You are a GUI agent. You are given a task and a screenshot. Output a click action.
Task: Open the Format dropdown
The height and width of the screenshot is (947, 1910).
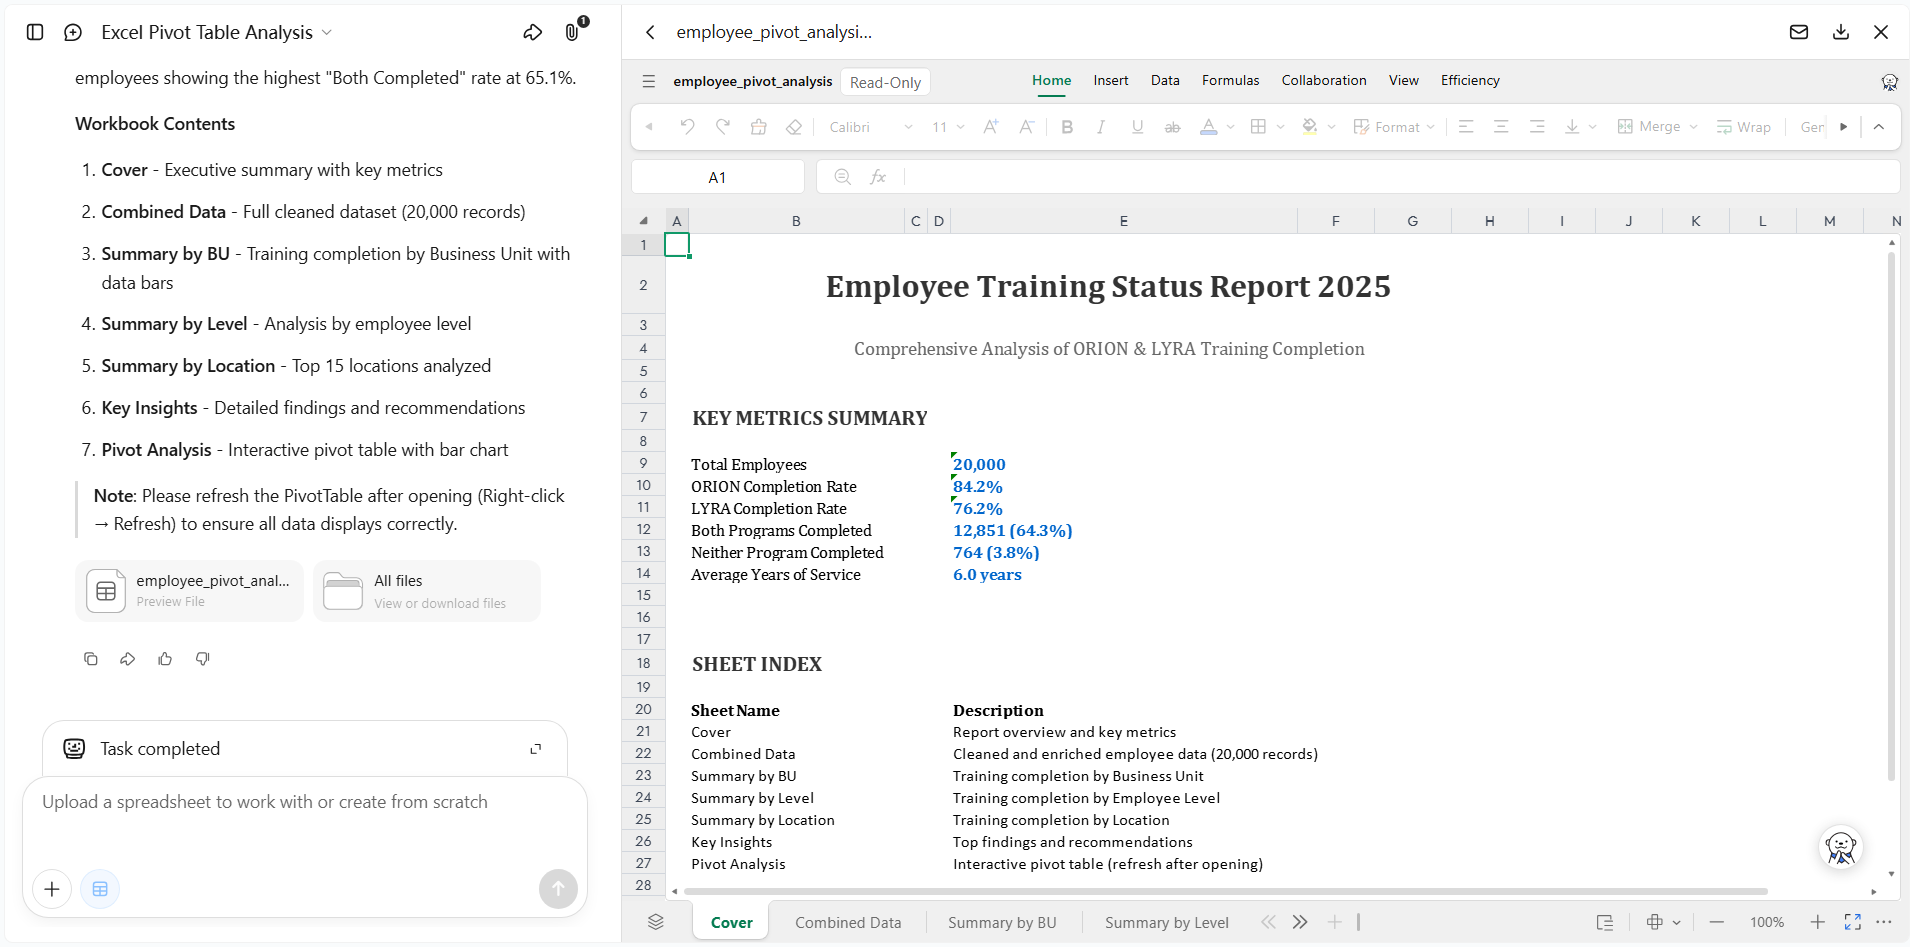pos(1395,127)
